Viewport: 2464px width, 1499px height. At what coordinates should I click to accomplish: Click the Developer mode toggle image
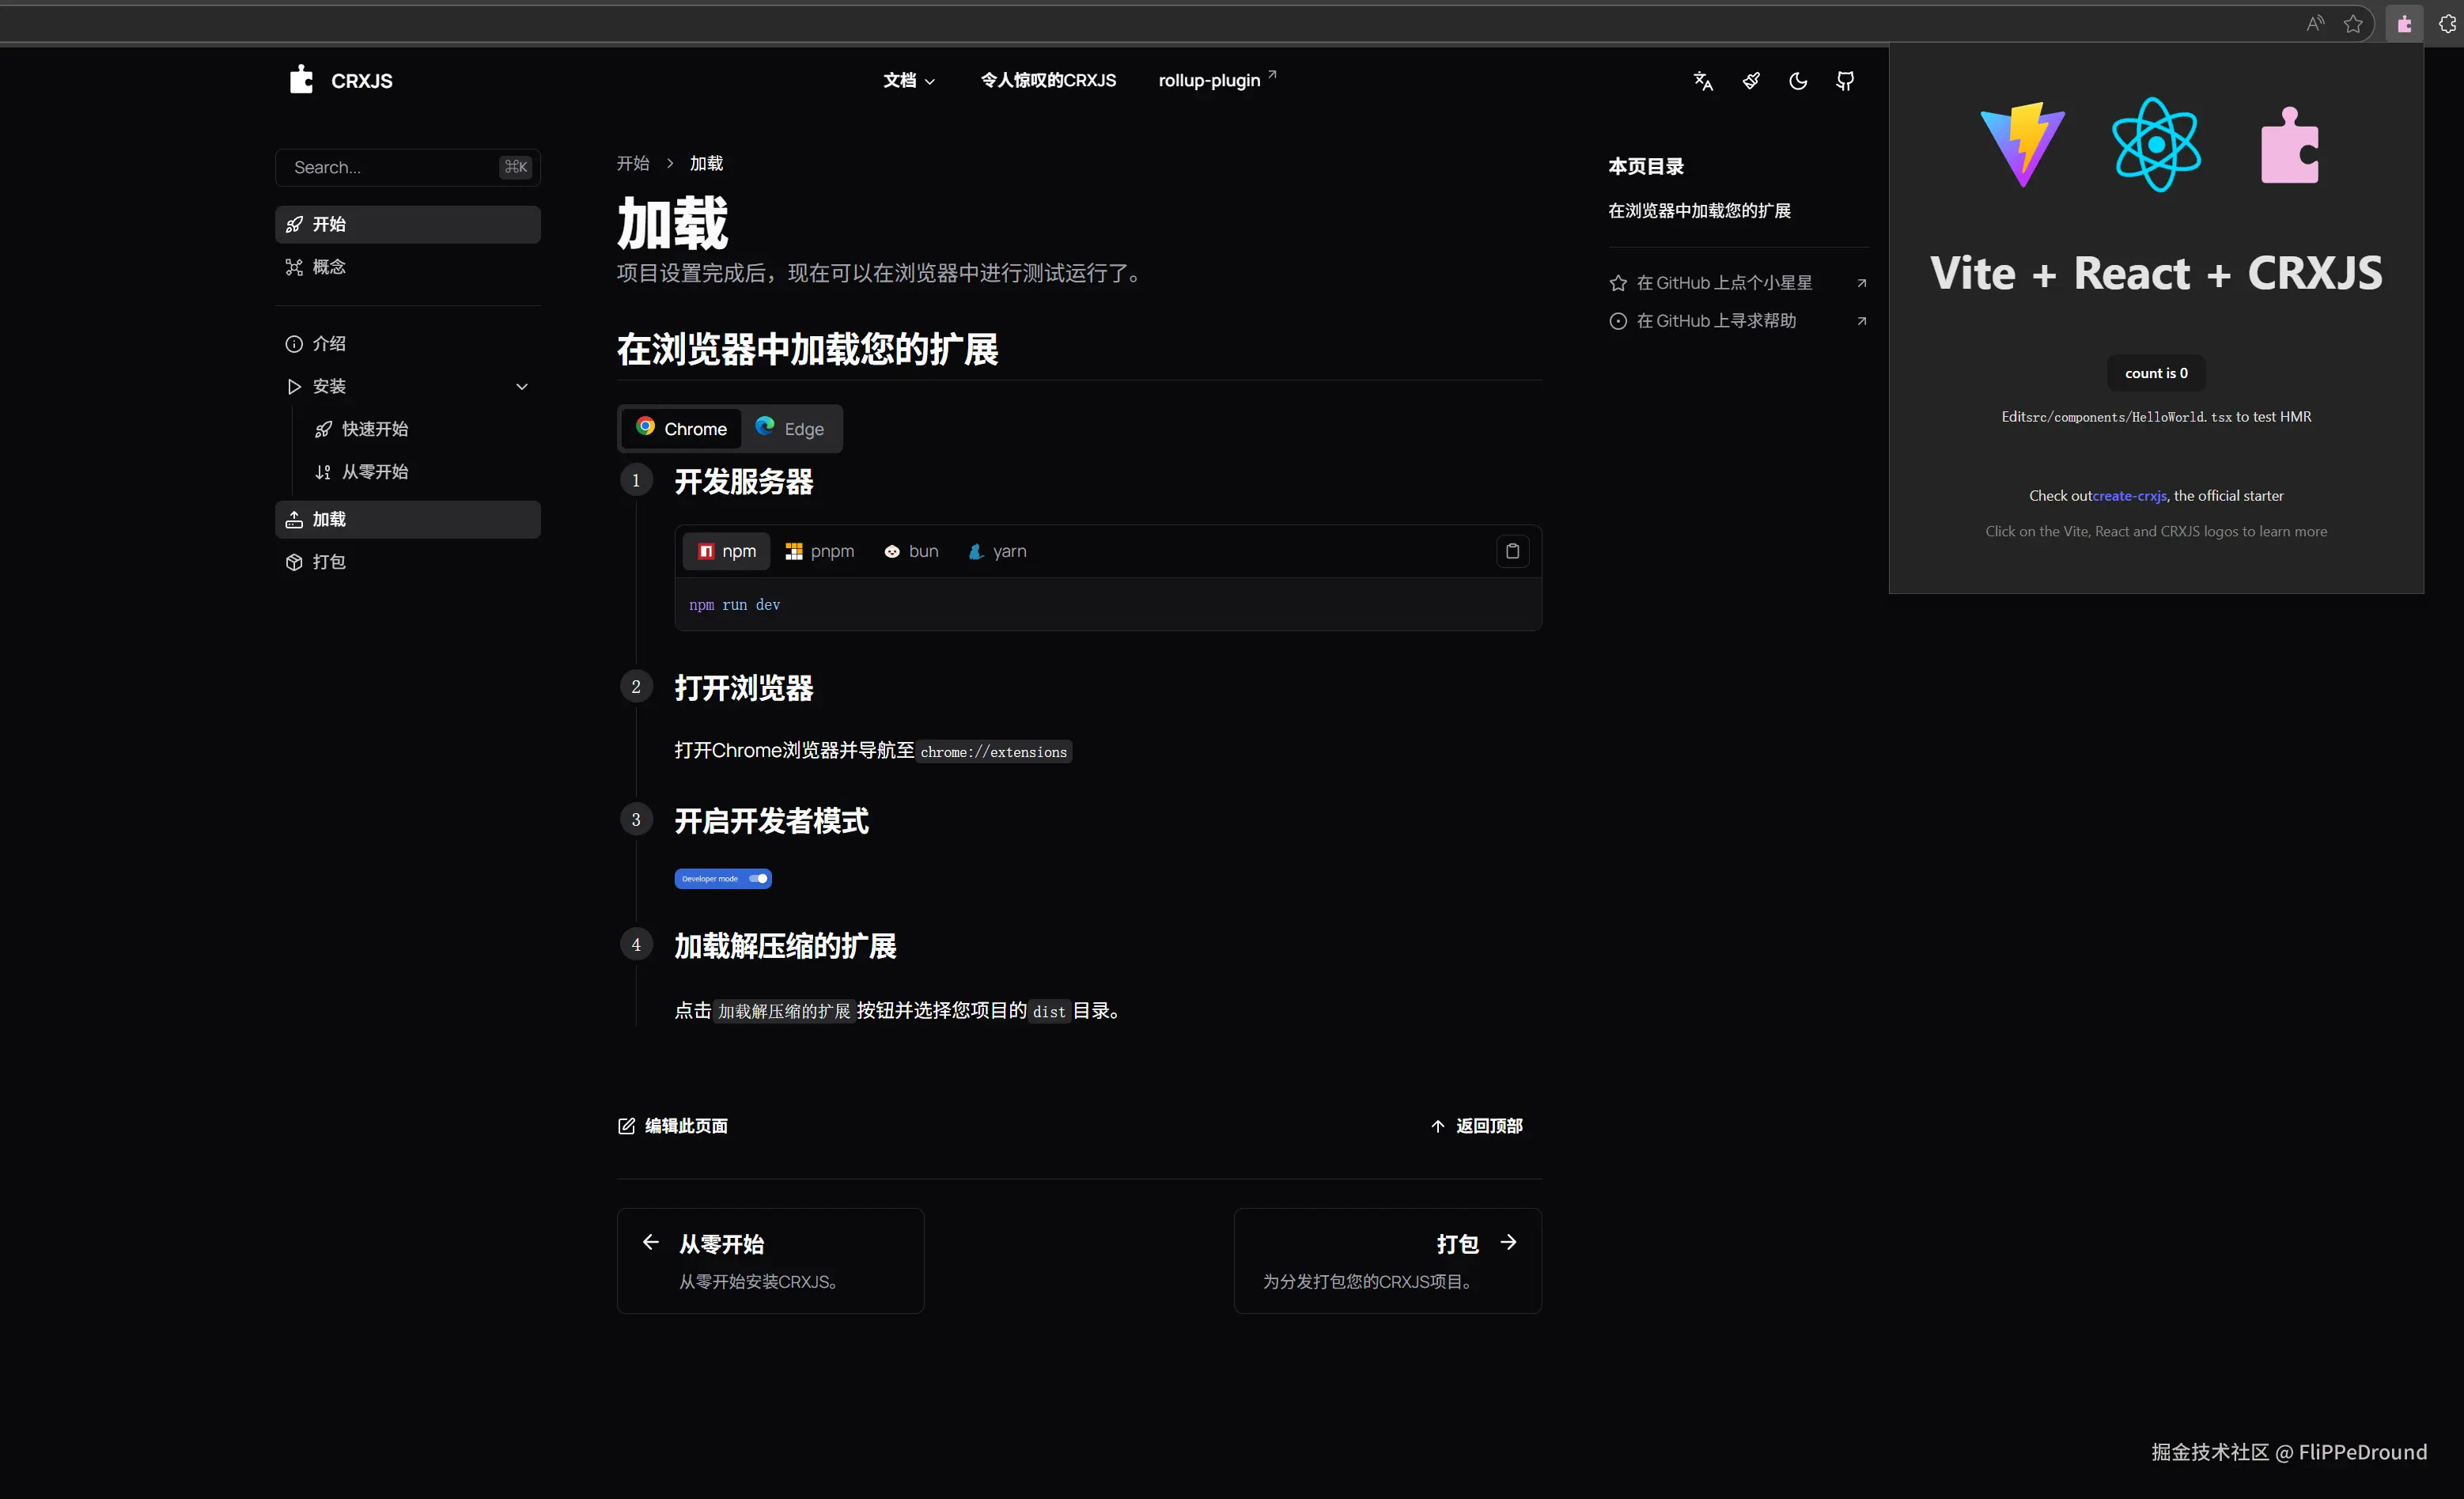click(723, 879)
